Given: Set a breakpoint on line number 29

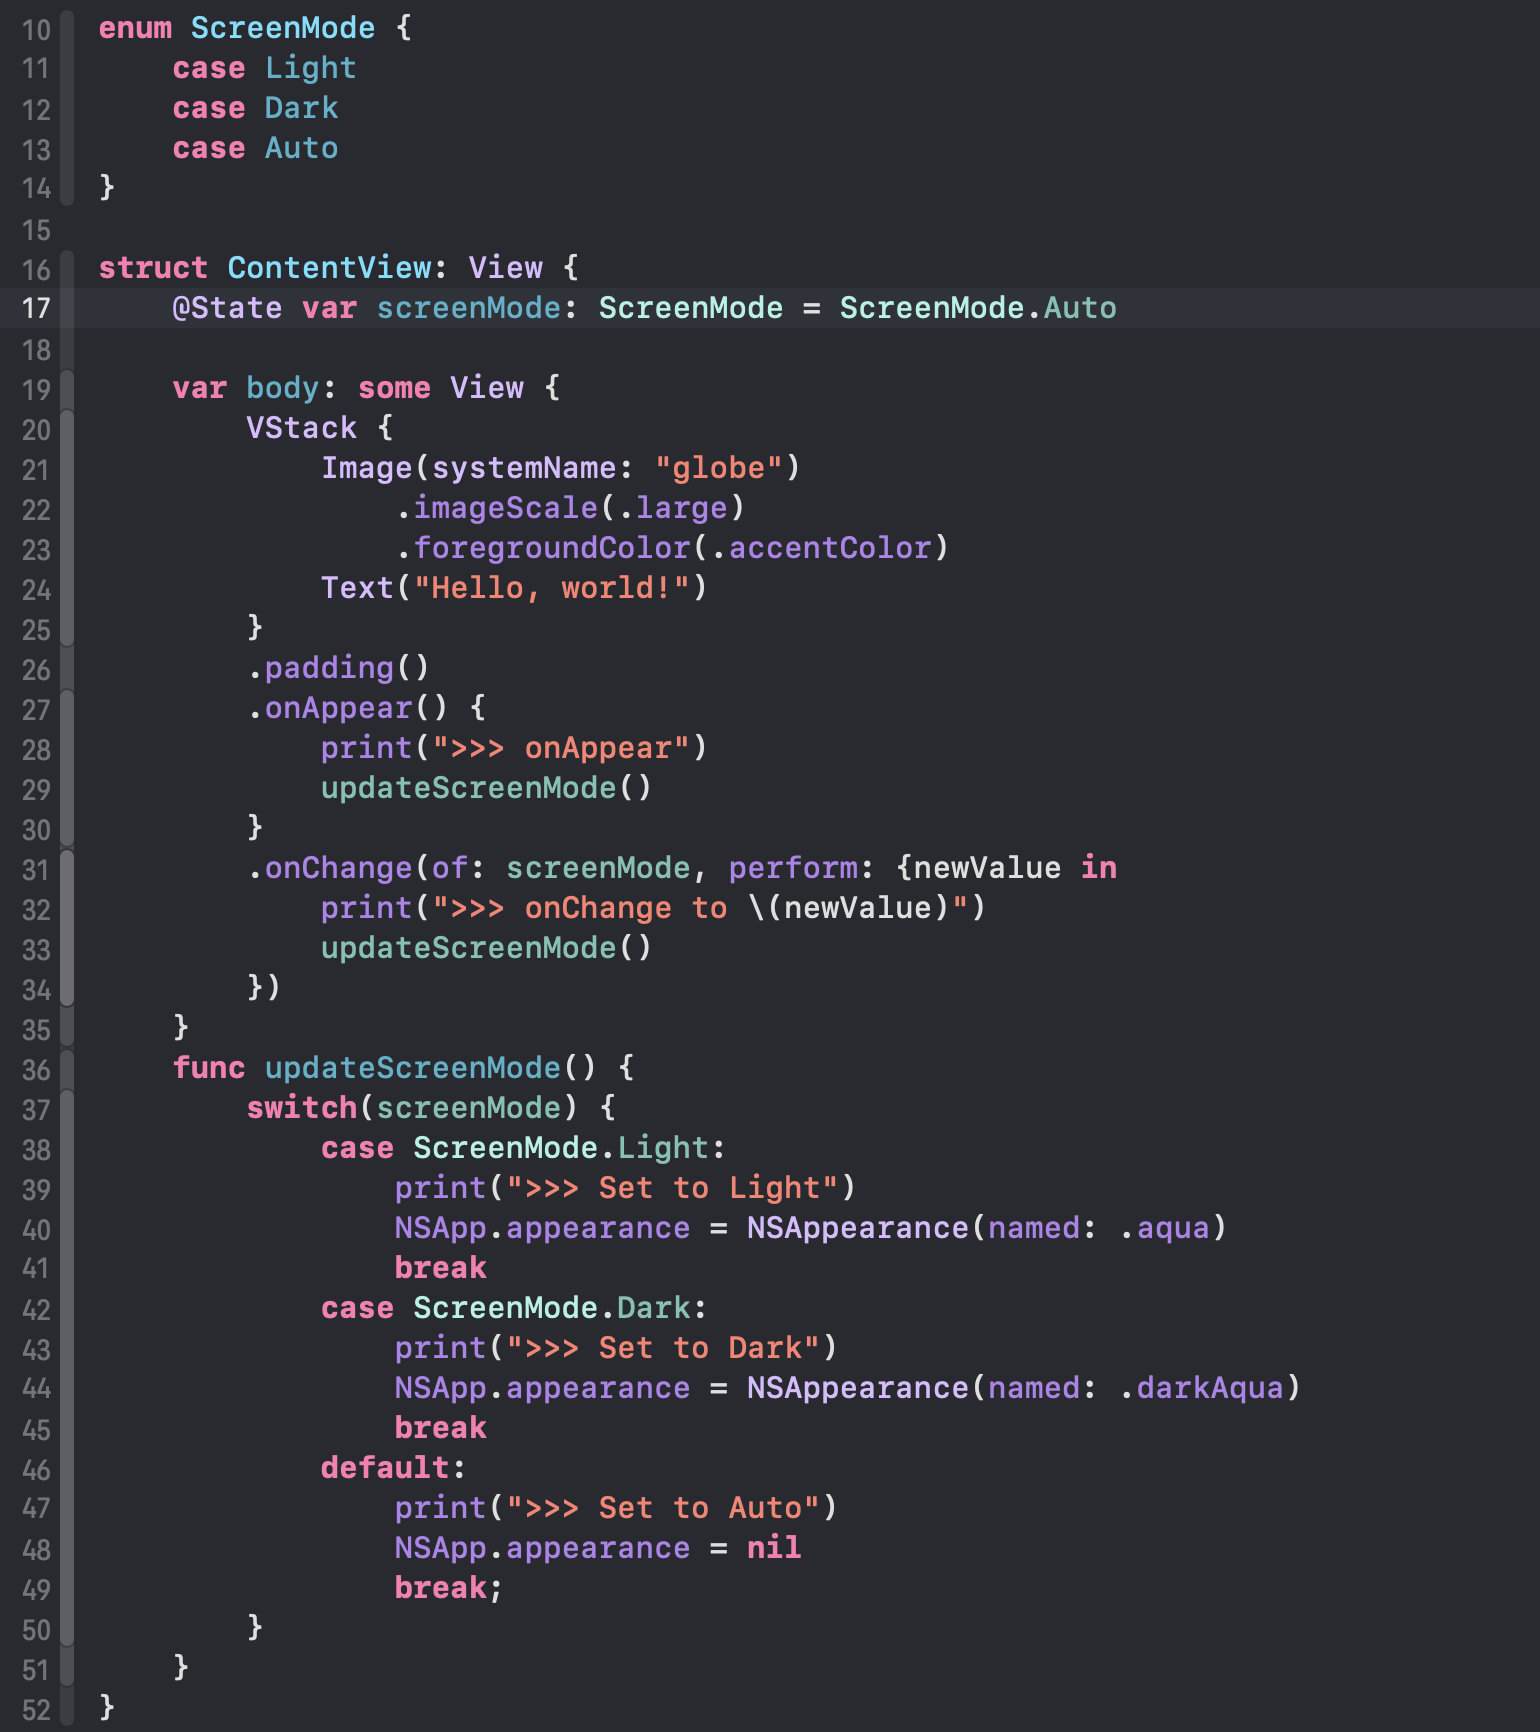Looking at the screenshot, I should (36, 789).
